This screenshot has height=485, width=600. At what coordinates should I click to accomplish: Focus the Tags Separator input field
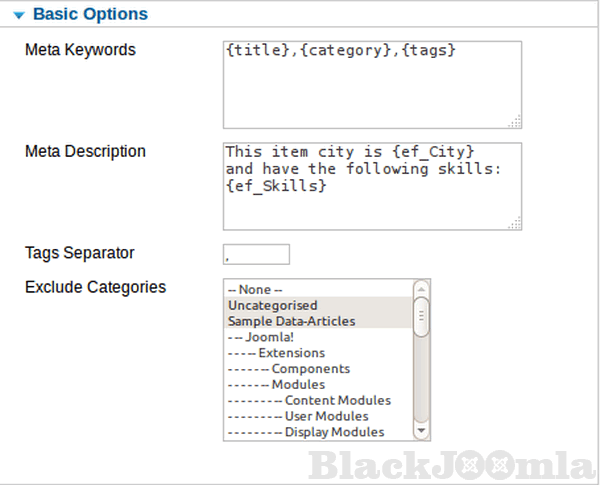pyautogui.click(x=257, y=254)
